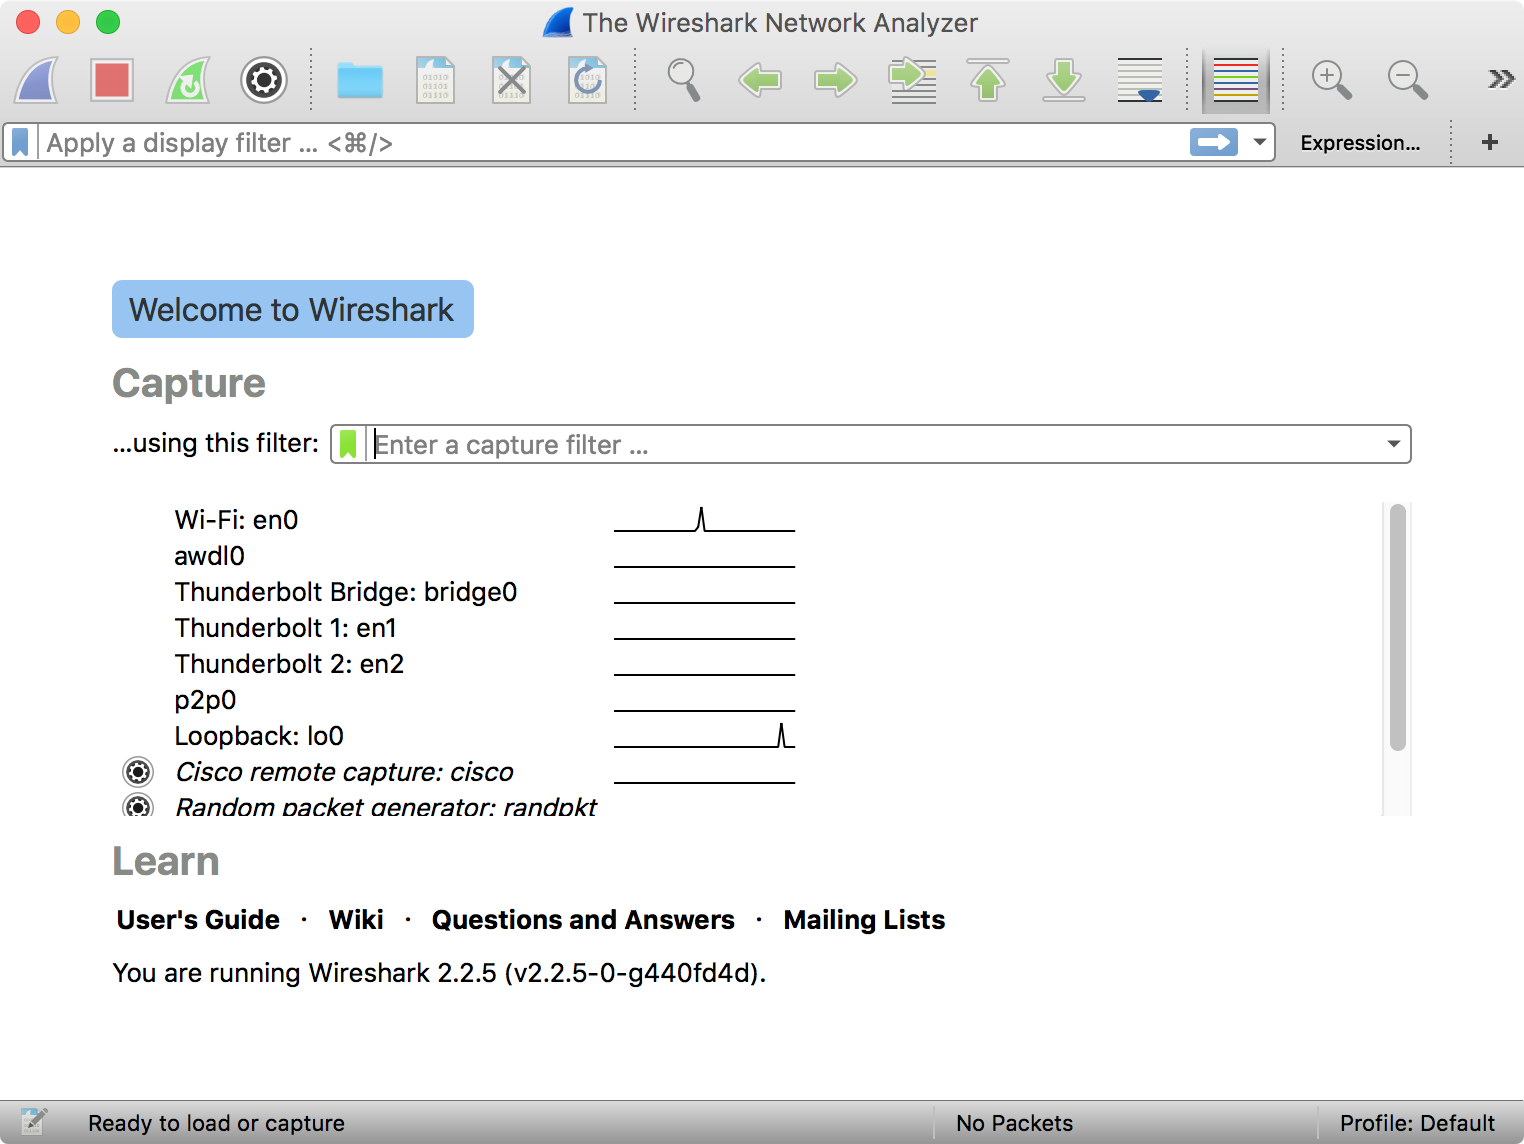The height and width of the screenshot is (1144, 1524).
Task: Click No Packets status text
Action: (1014, 1123)
